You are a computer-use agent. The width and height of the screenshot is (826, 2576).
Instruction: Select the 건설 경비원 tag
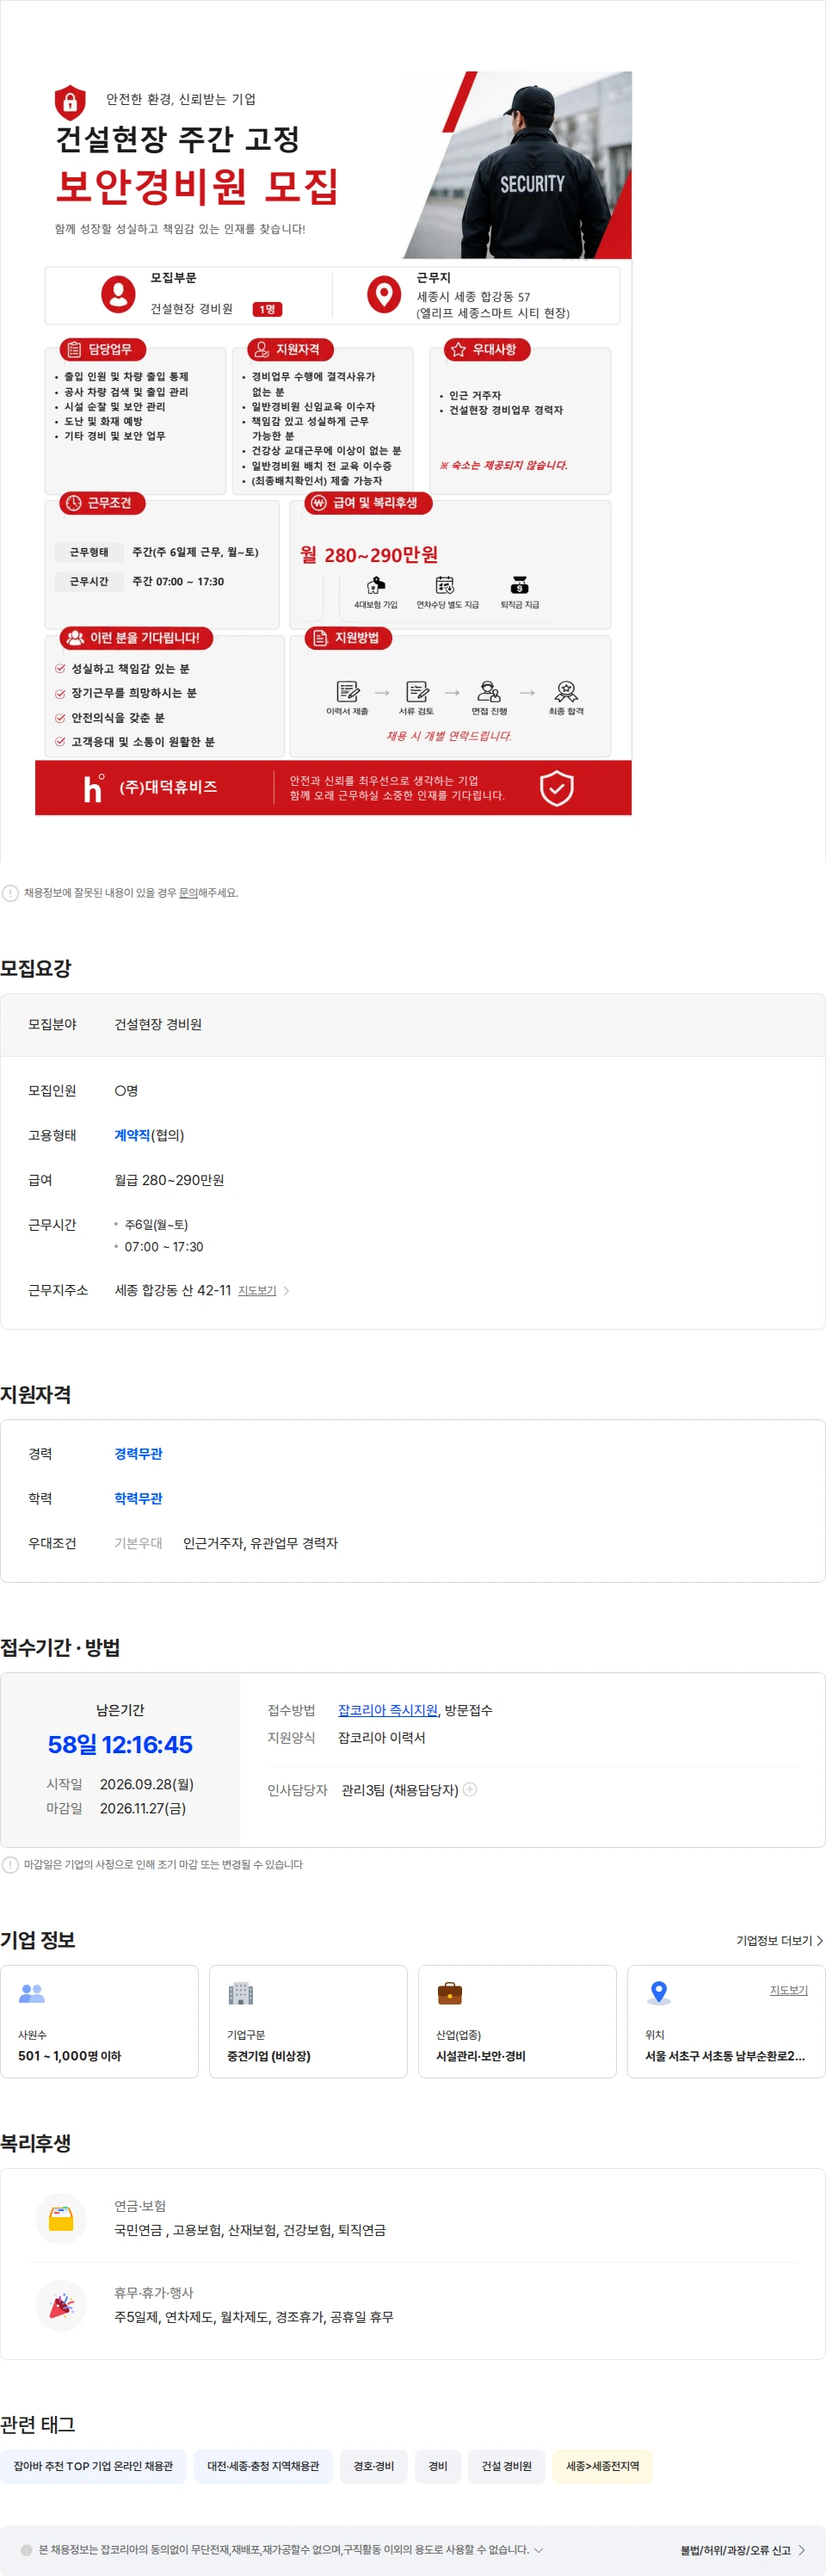(507, 2466)
